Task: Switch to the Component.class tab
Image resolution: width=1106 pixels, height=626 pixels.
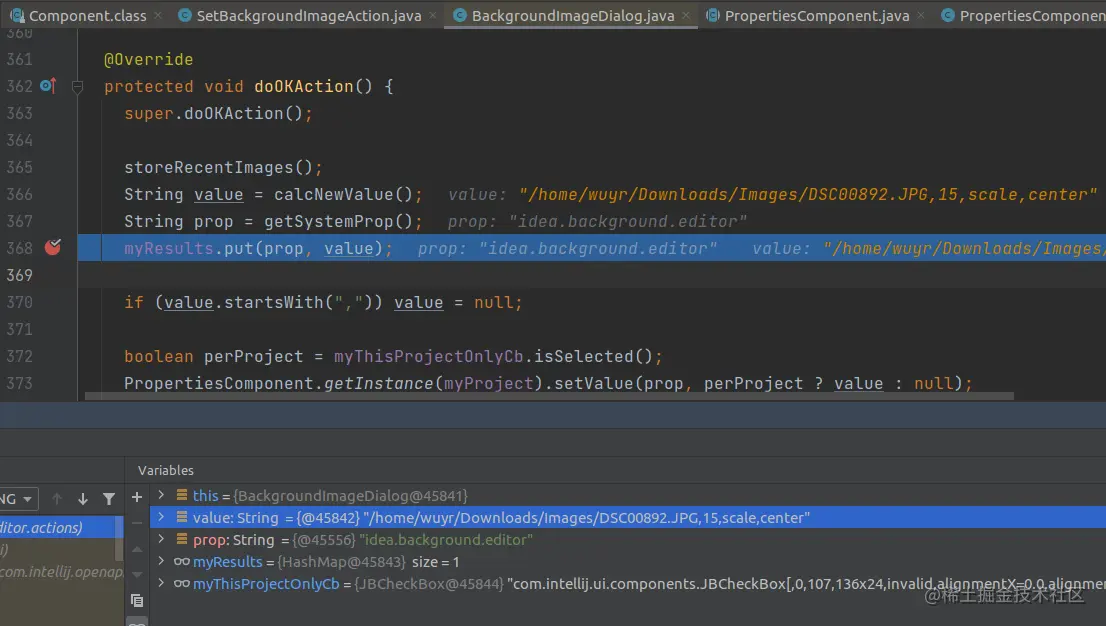Action: click(x=80, y=16)
